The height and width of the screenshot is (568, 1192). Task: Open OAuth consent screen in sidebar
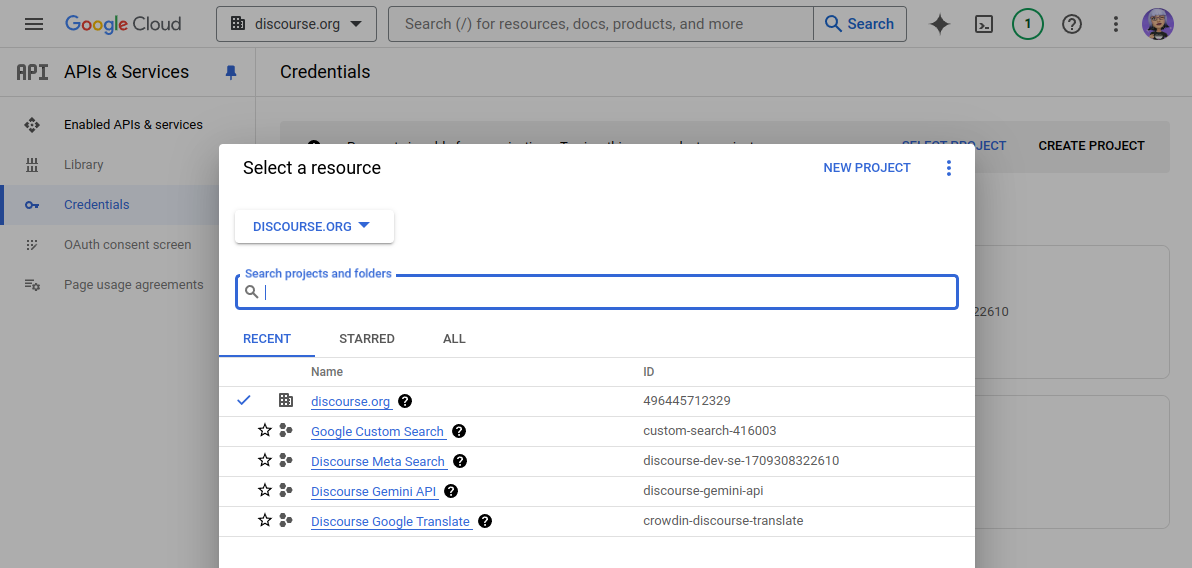(x=128, y=245)
